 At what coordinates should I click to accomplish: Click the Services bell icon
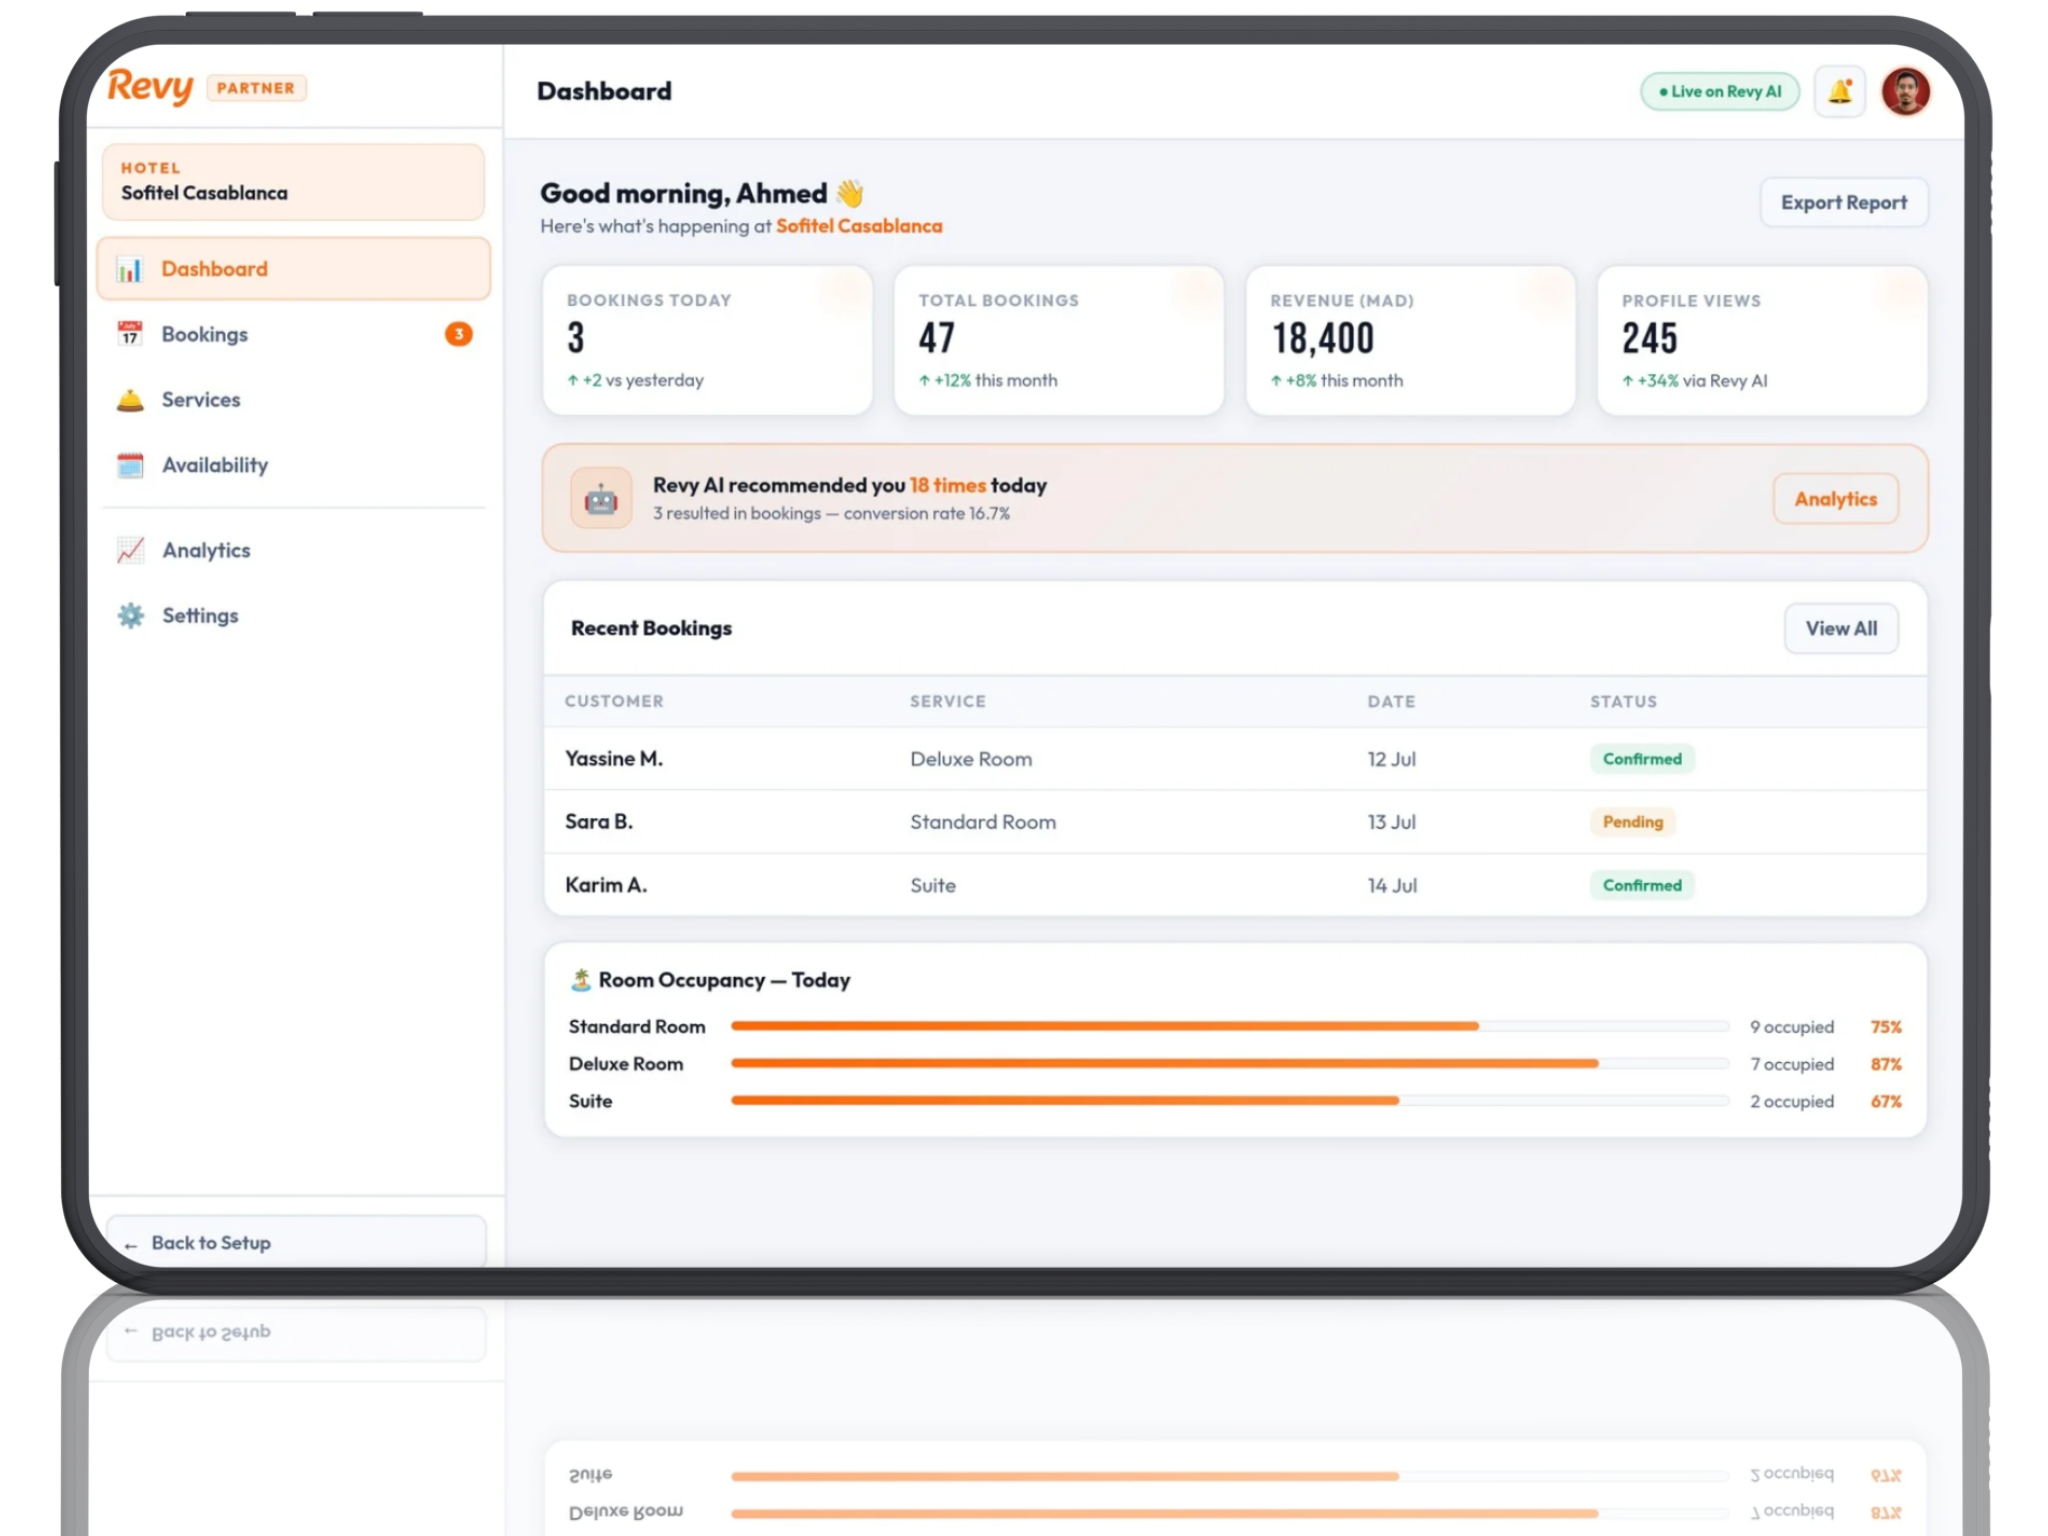(130, 400)
